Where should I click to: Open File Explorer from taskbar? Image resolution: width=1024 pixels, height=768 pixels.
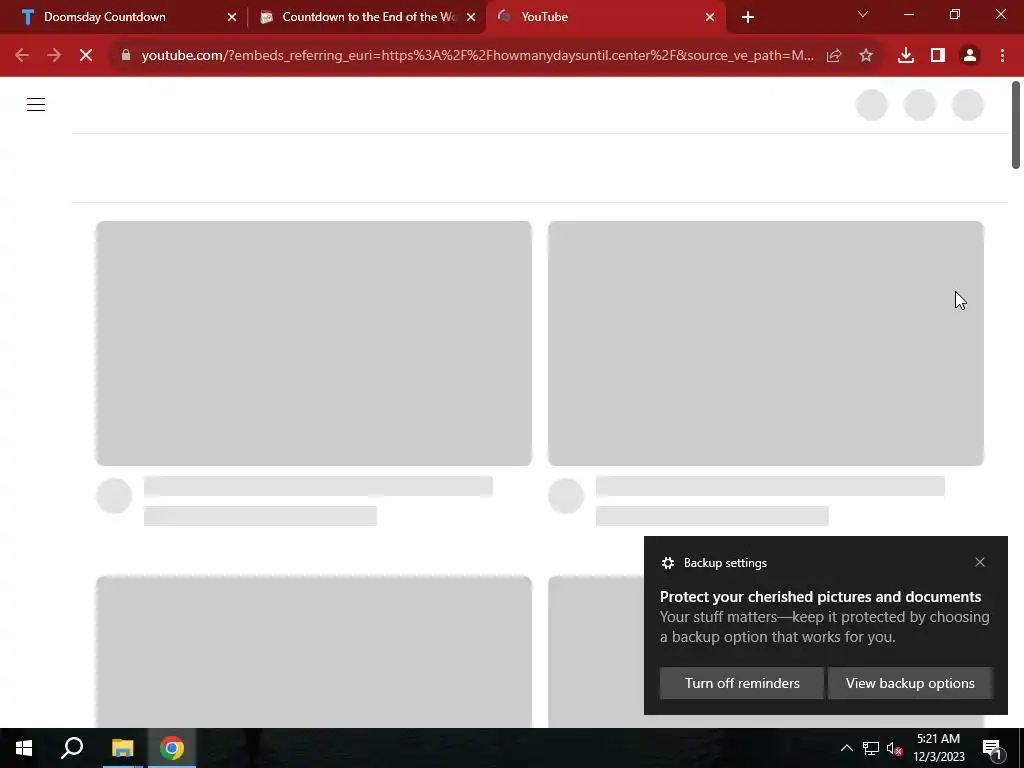pos(122,748)
